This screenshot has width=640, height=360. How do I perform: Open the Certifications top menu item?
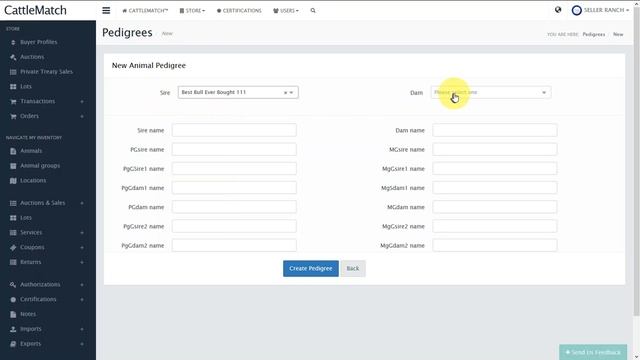click(239, 11)
